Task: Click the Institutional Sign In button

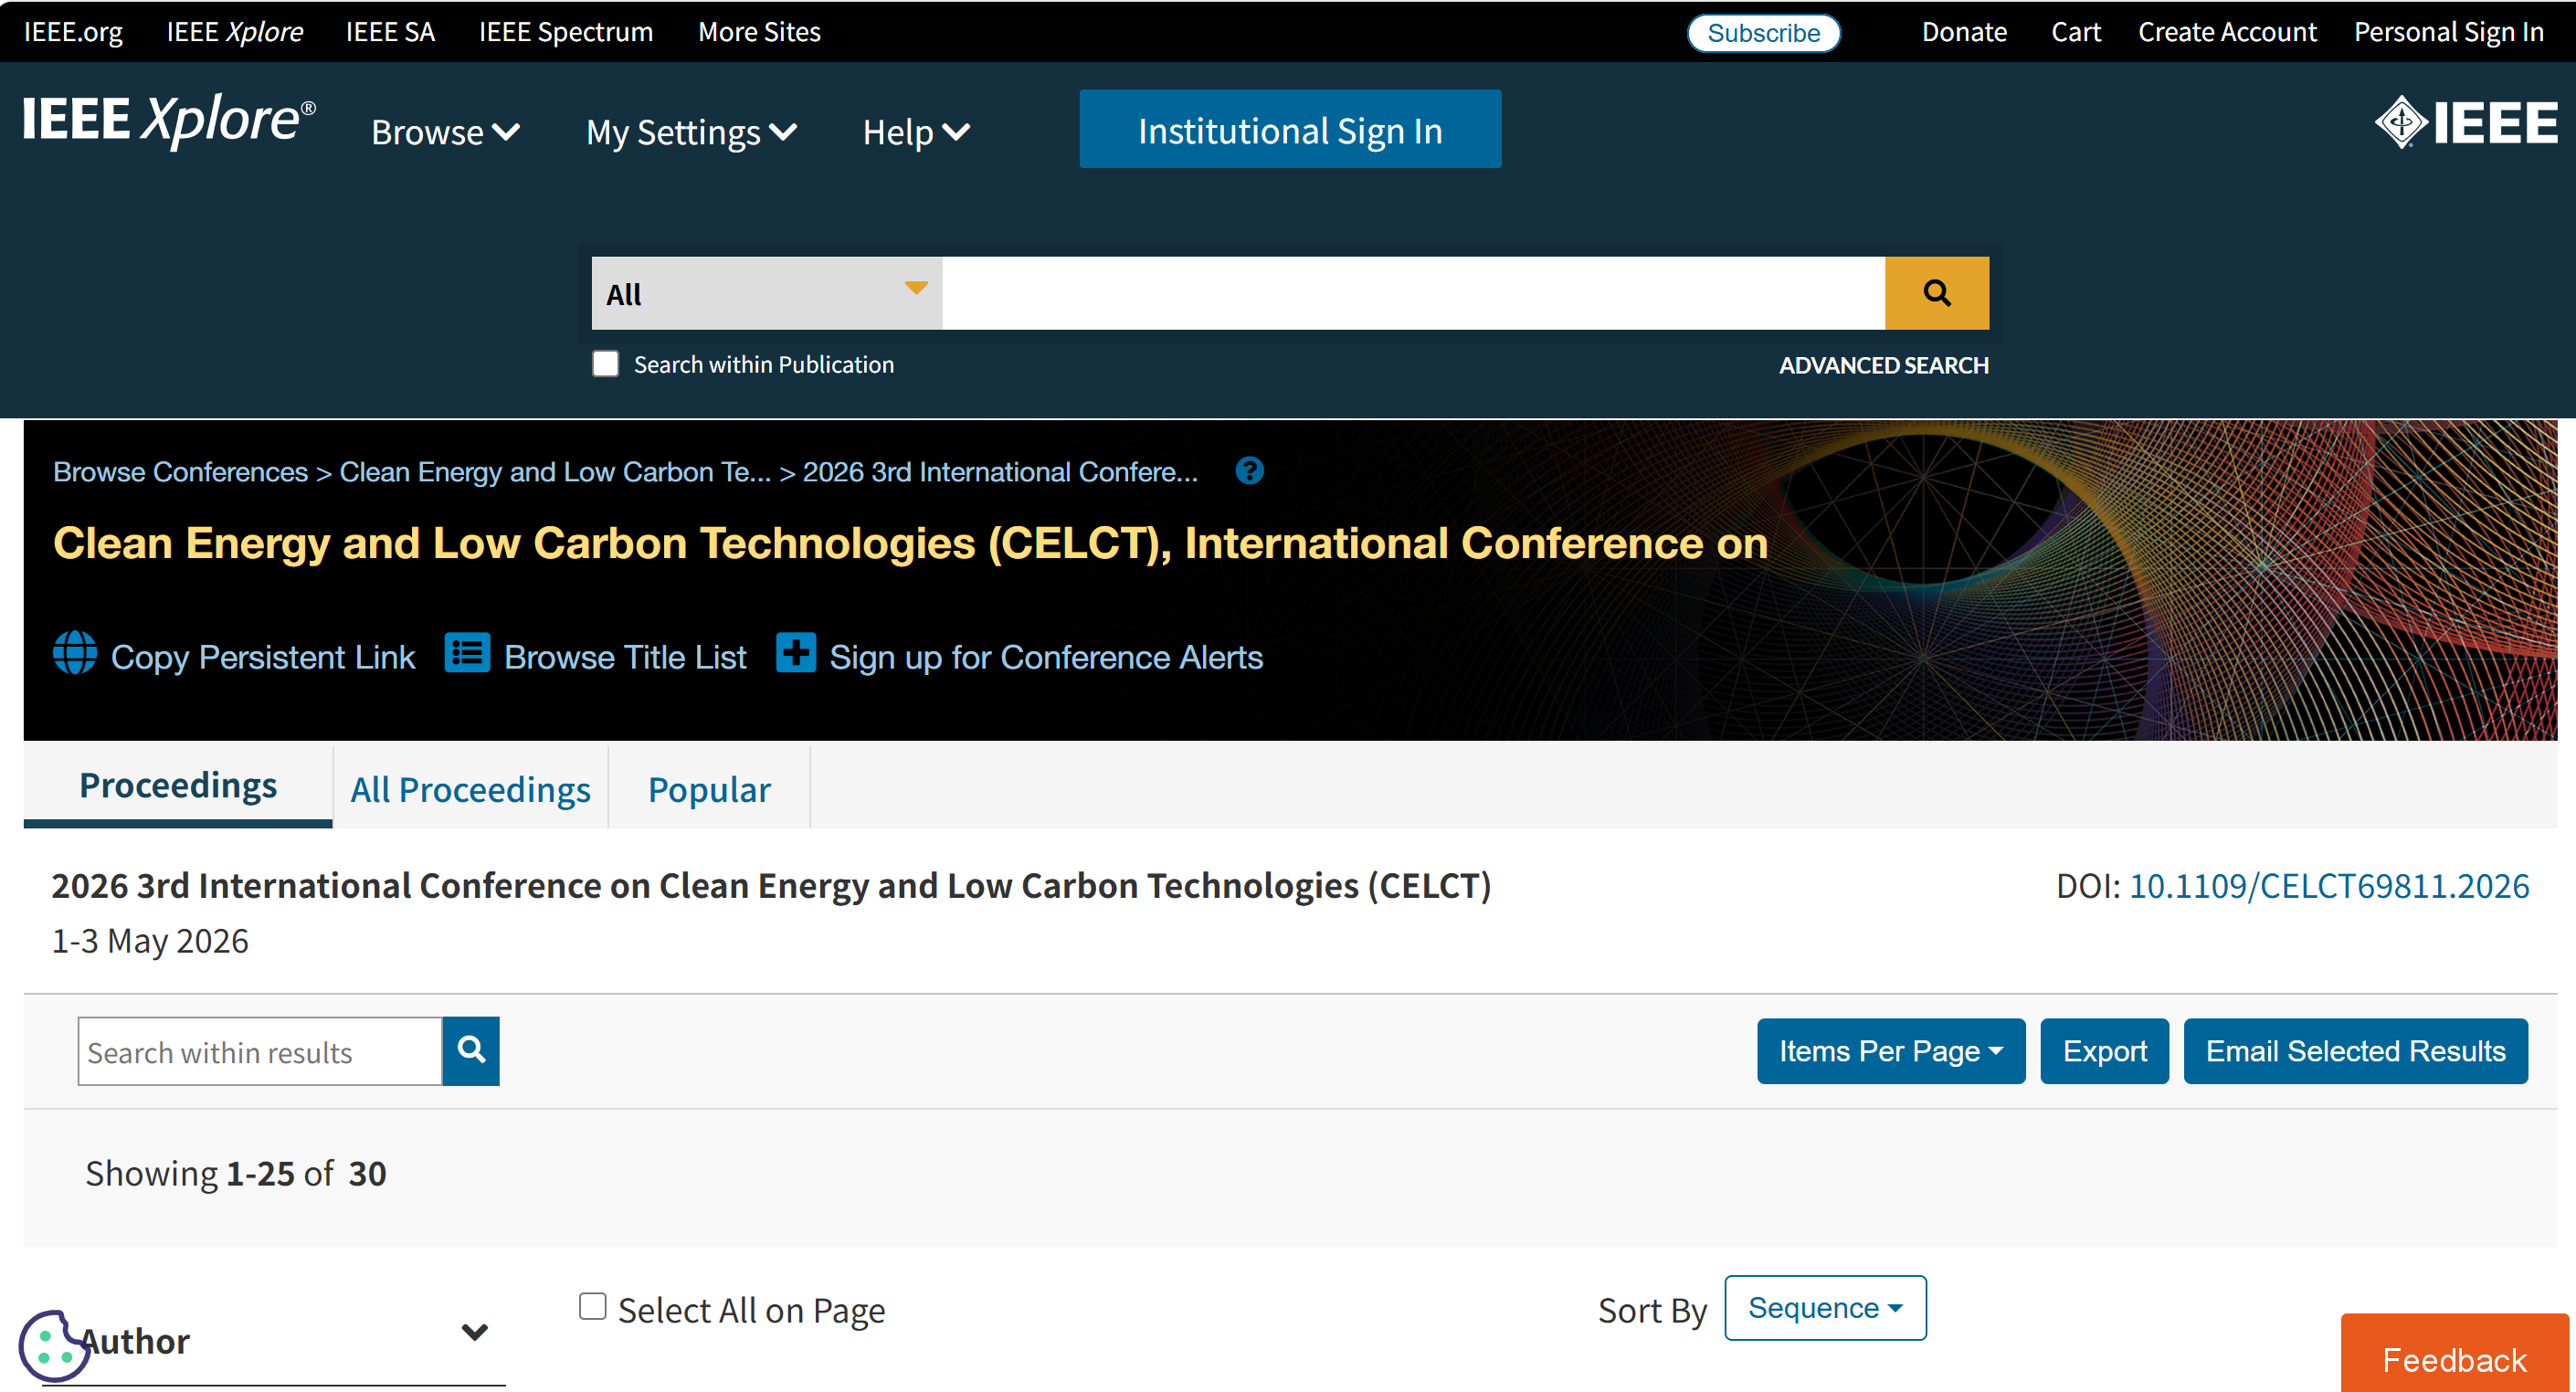Action: click(x=1290, y=129)
